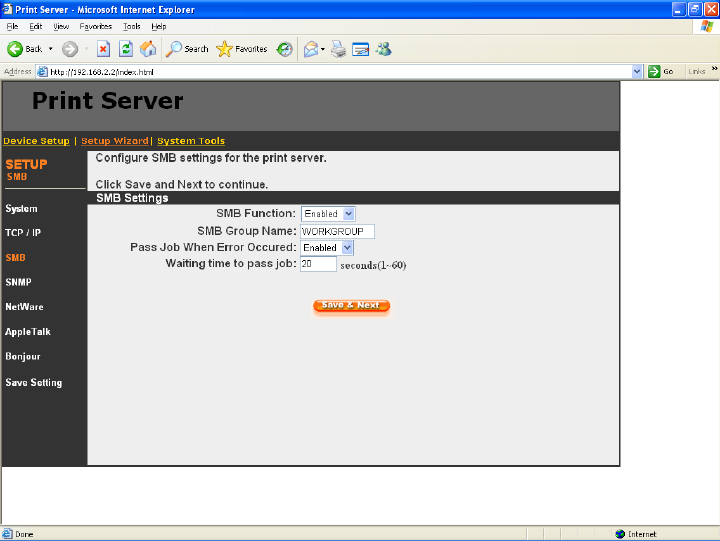Click the 'seconds(1~60)' text
This screenshot has width=720, height=541.
point(373,265)
